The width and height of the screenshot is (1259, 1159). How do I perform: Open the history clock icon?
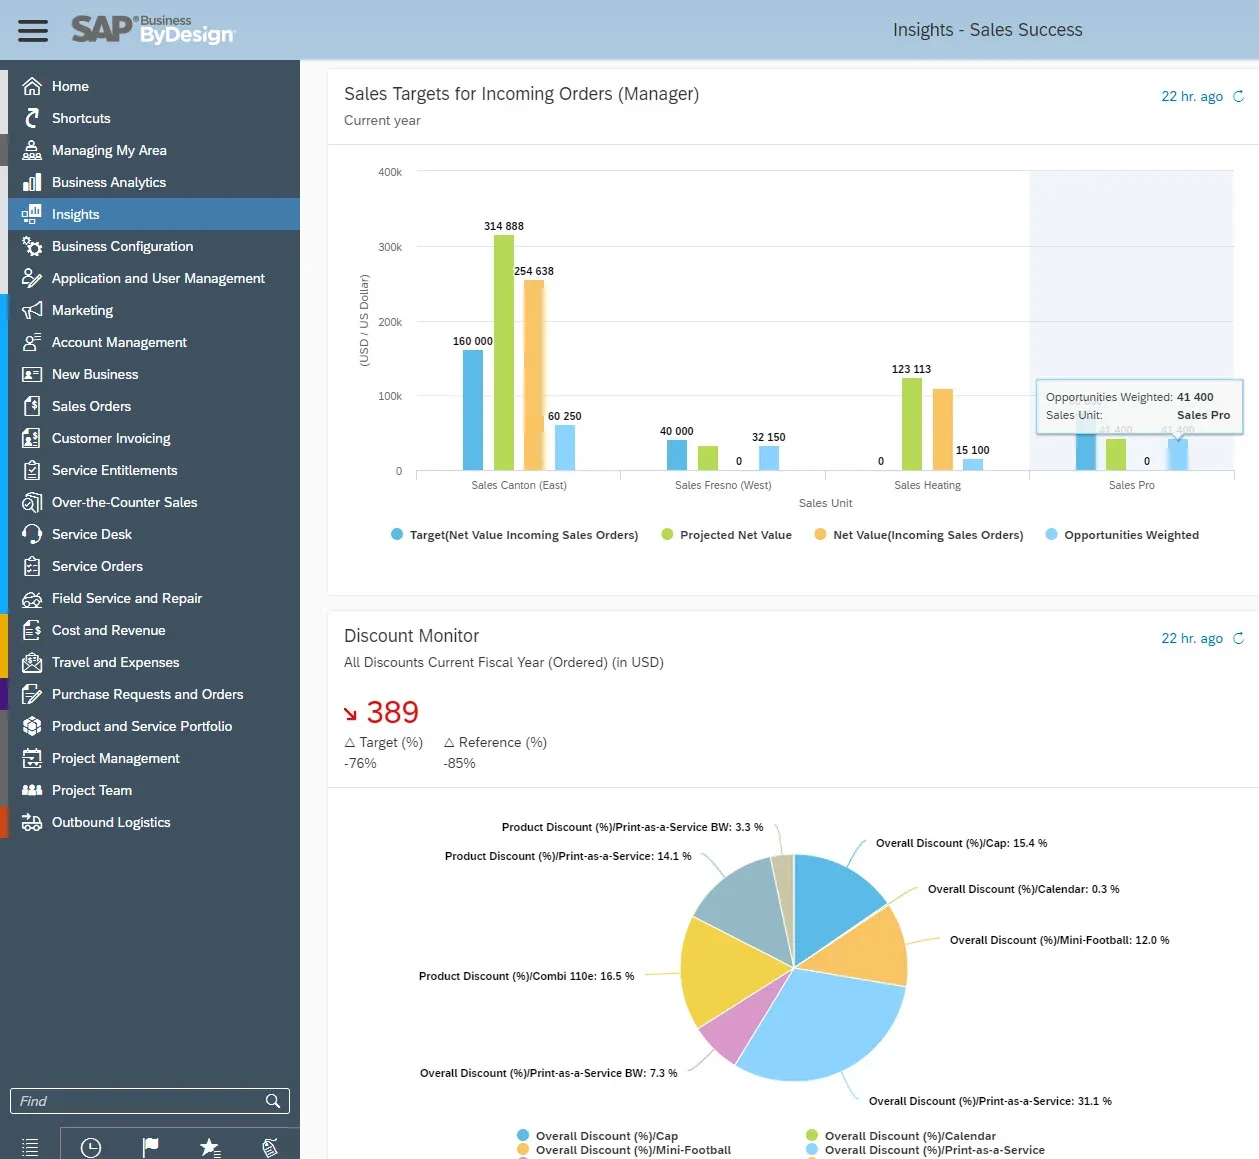tap(91, 1147)
